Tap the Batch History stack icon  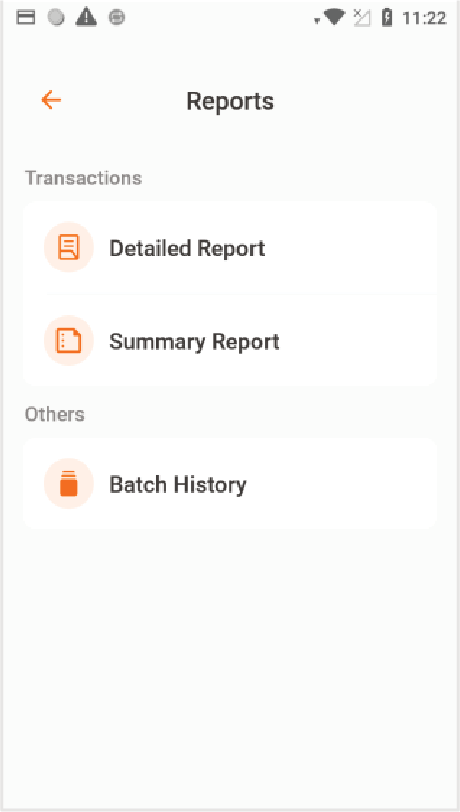tap(69, 484)
